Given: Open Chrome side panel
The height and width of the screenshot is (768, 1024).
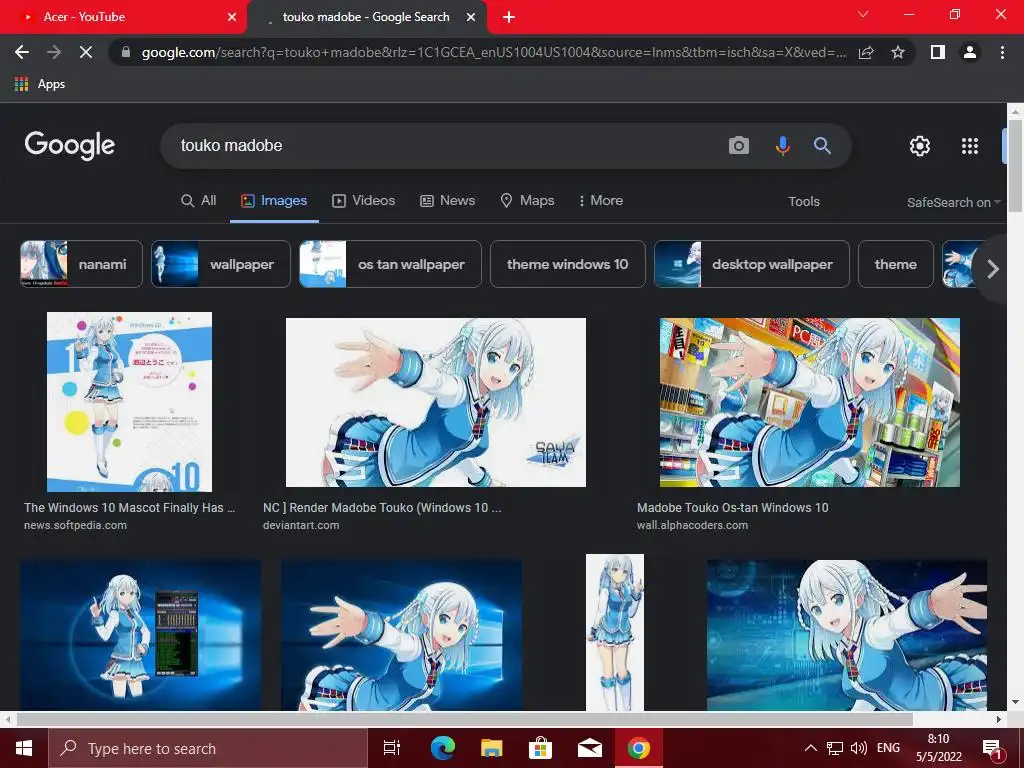Looking at the screenshot, I should point(938,52).
